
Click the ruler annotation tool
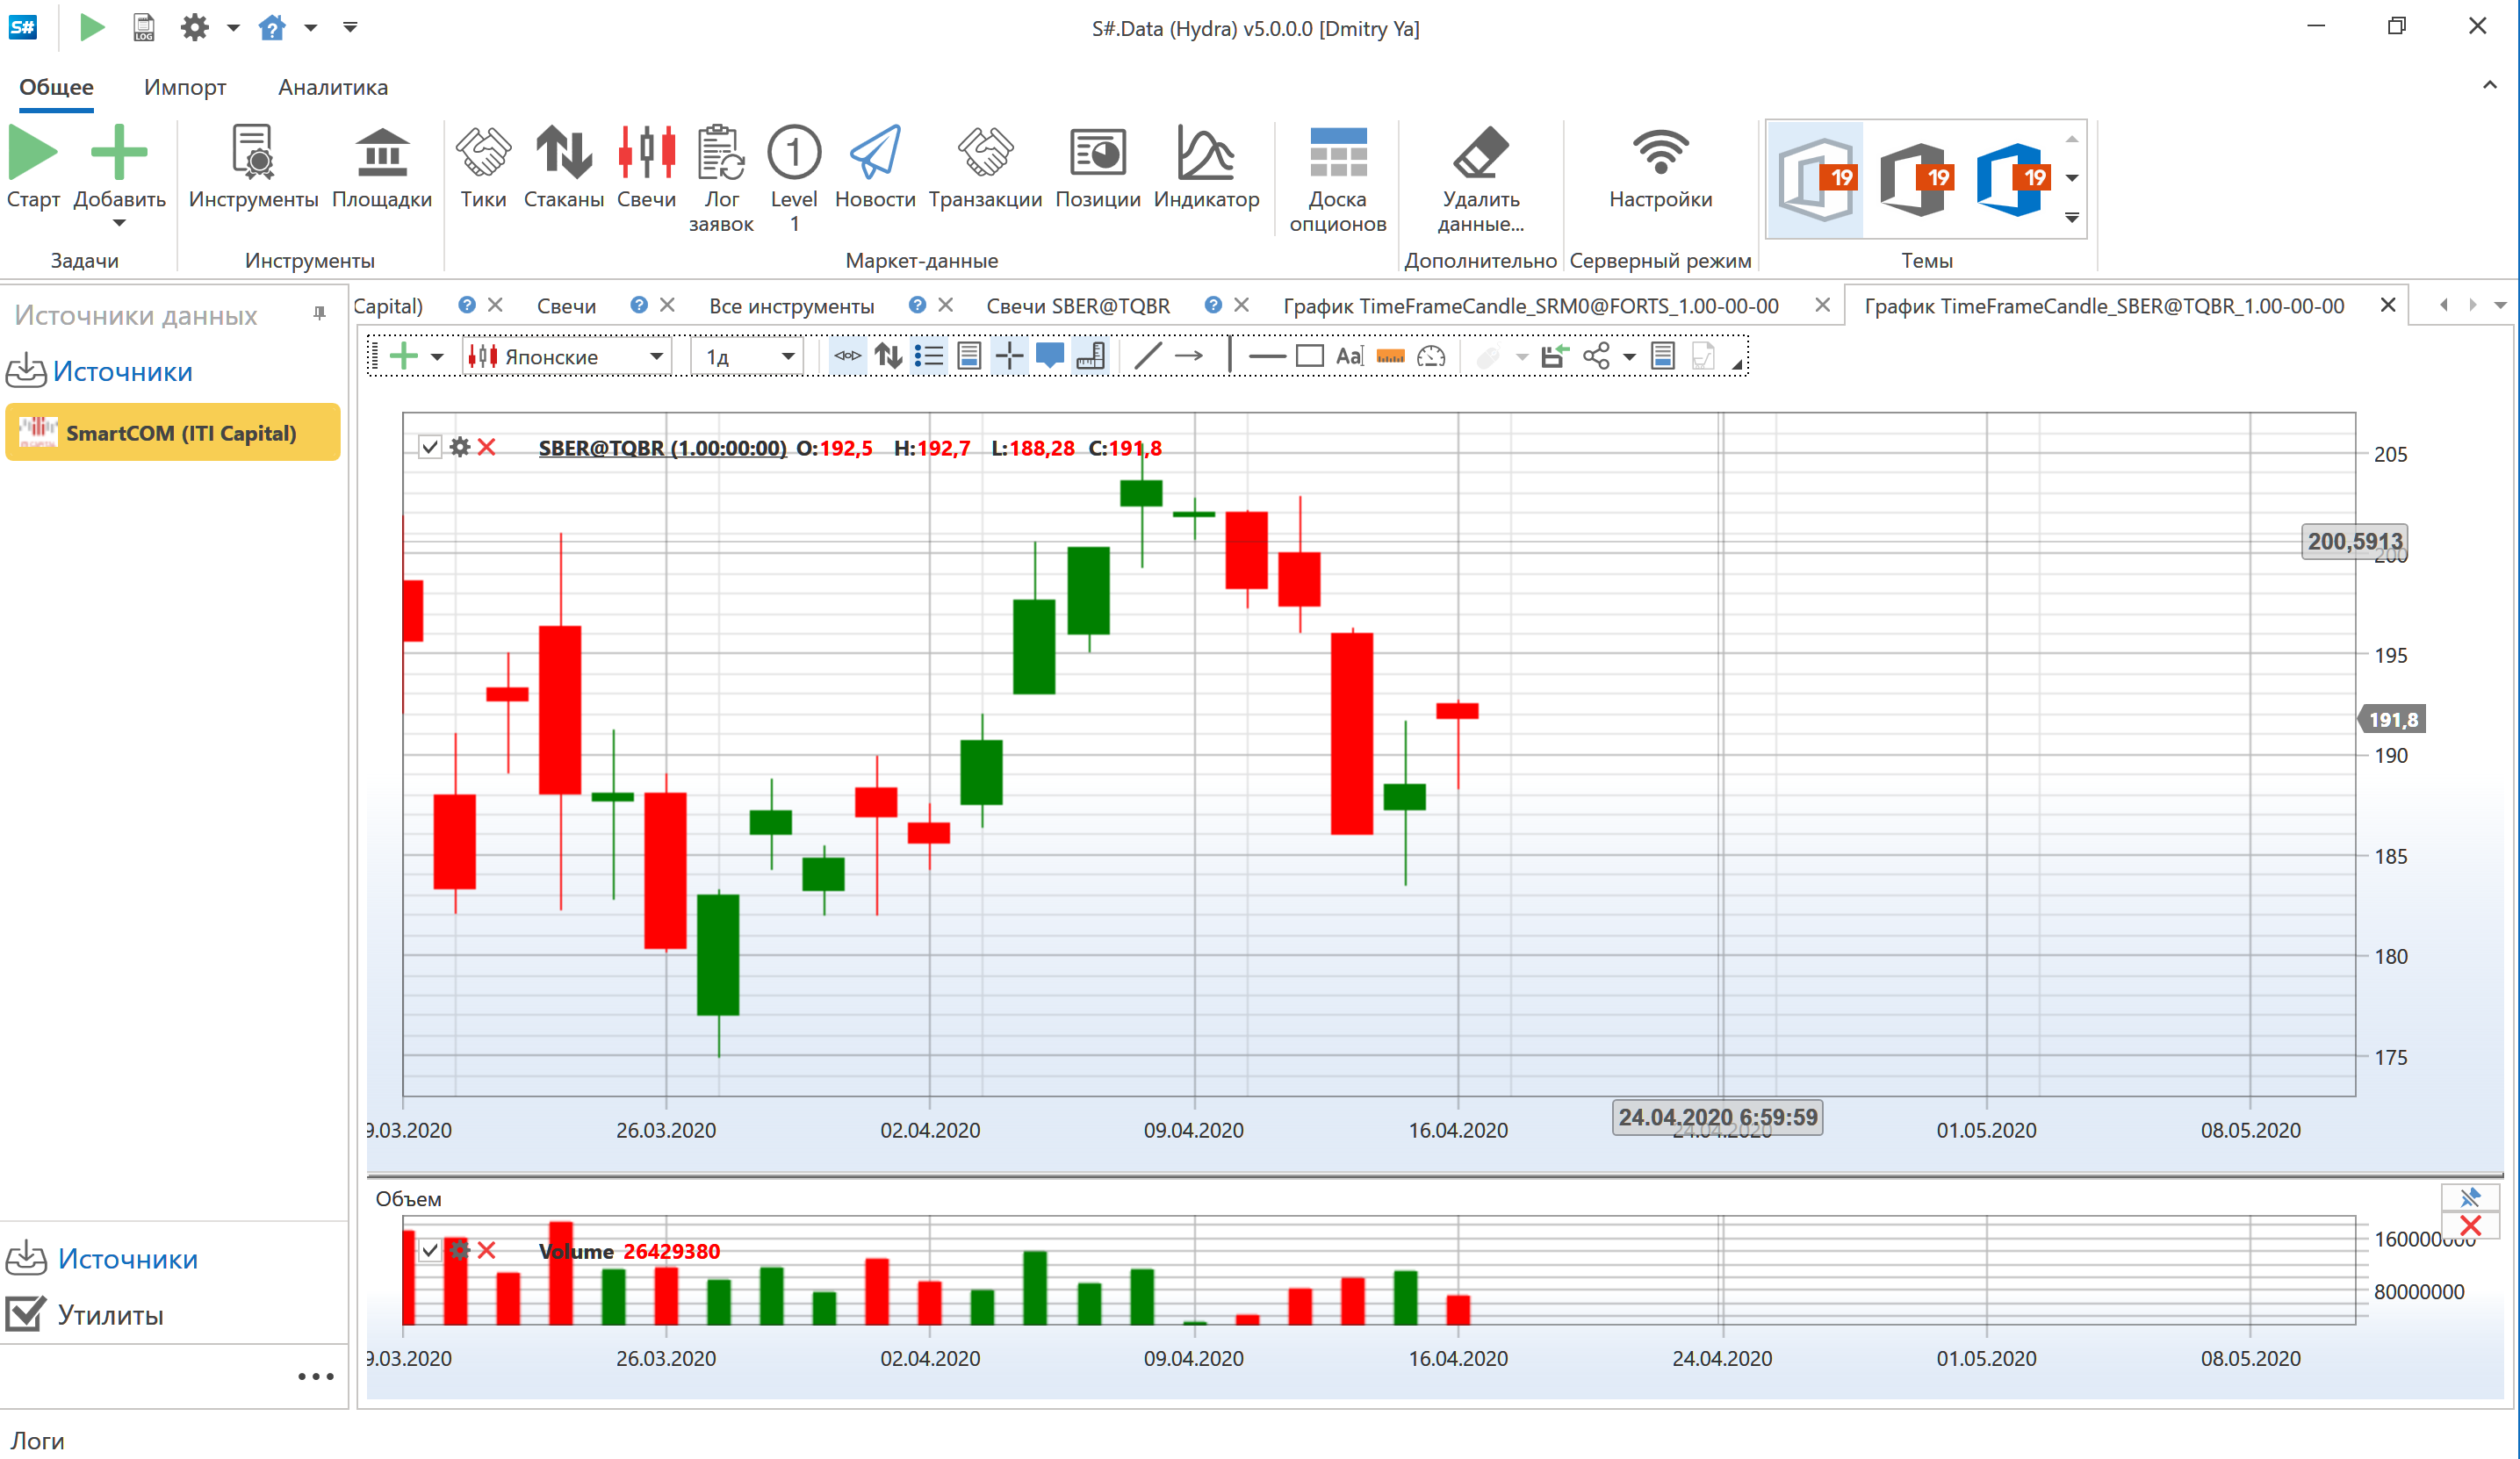[1390, 356]
